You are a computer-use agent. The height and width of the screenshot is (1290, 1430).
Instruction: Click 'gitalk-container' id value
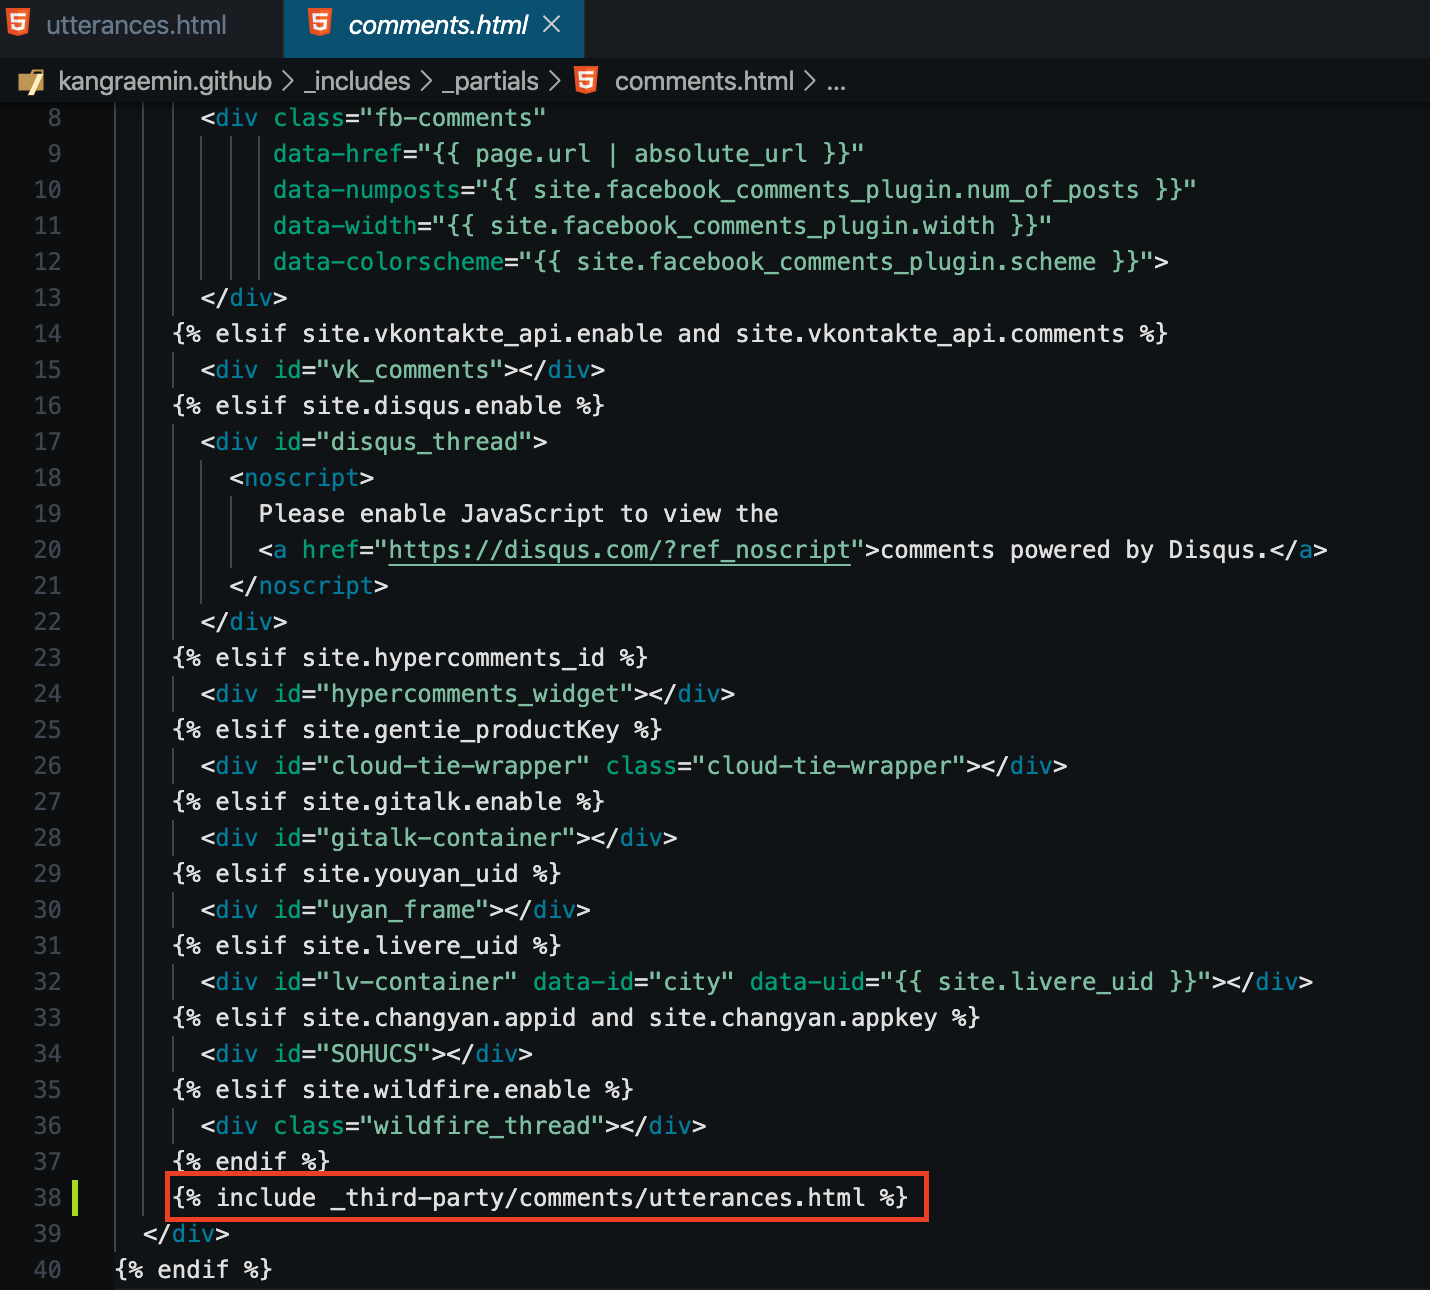click(x=446, y=838)
